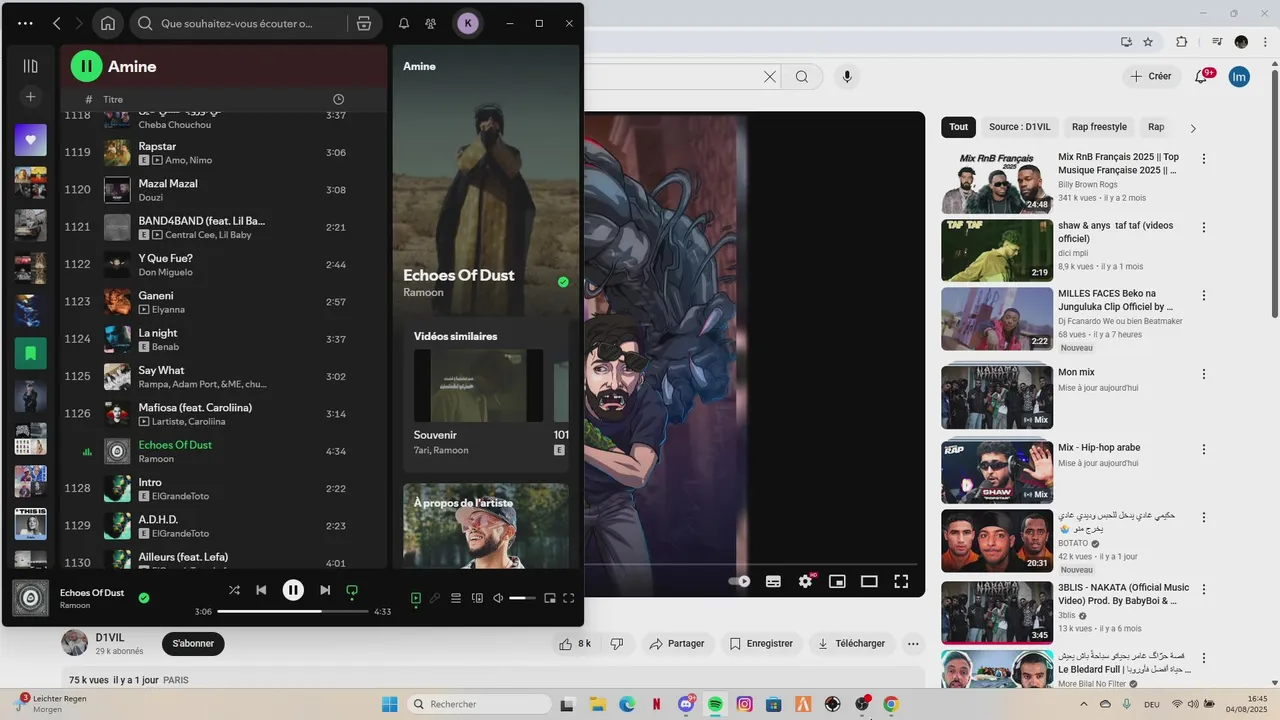Viewport: 1280px width, 720px height.
Task: Create new playlist with plus icon
Action: pyautogui.click(x=31, y=97)
